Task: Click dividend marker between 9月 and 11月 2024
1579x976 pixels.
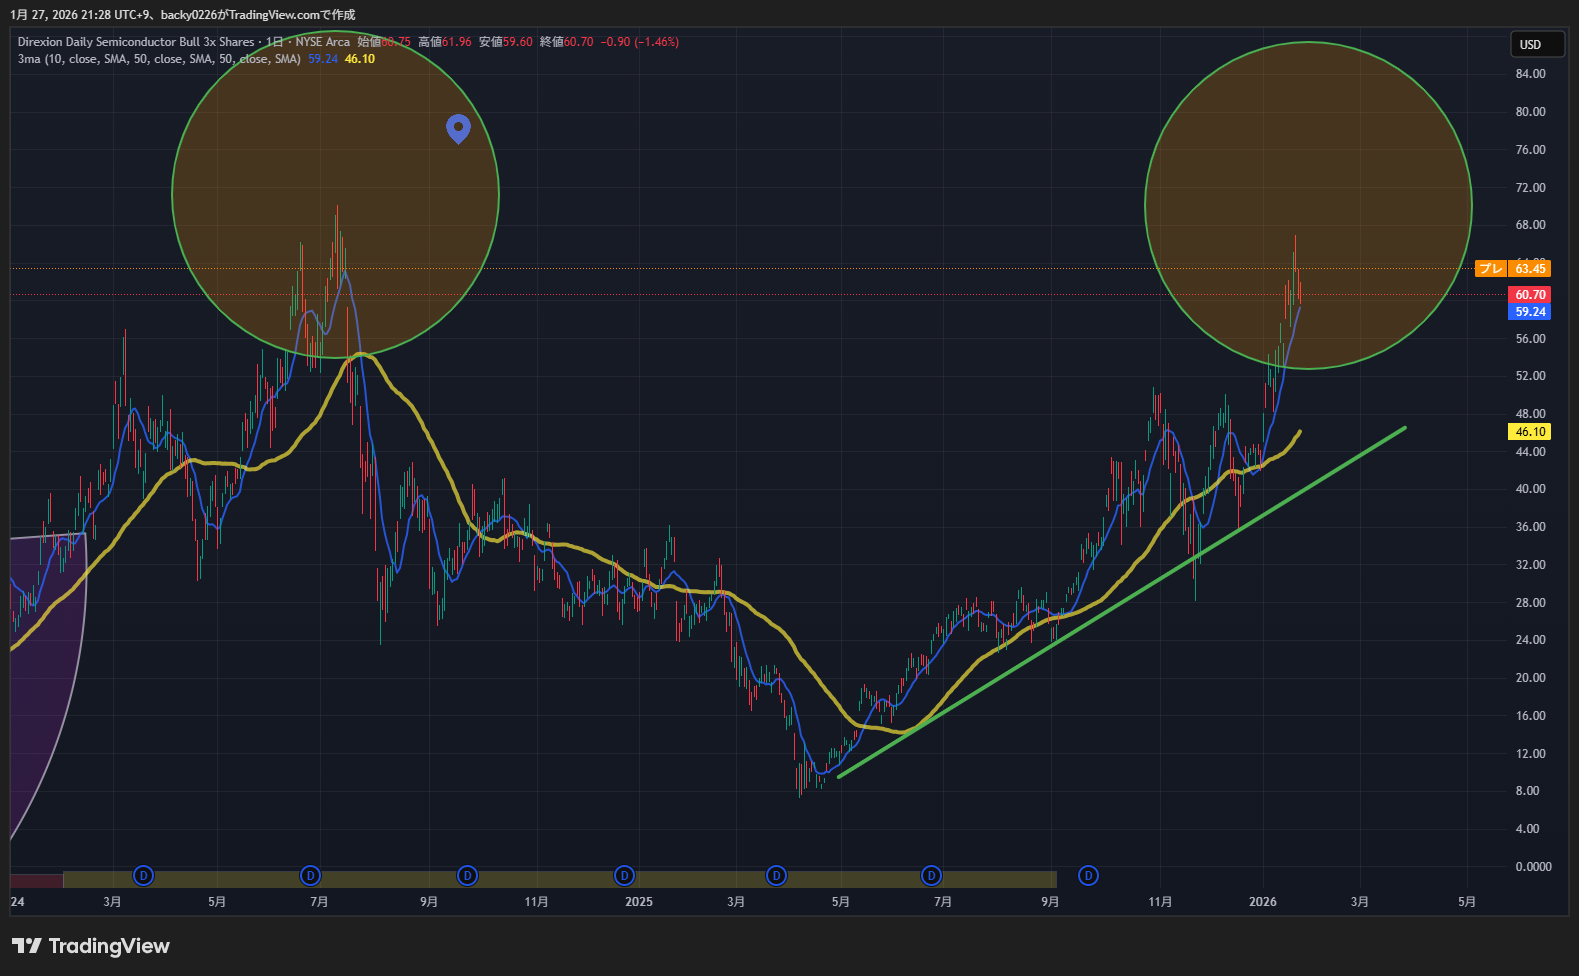Action: [467, 876]
